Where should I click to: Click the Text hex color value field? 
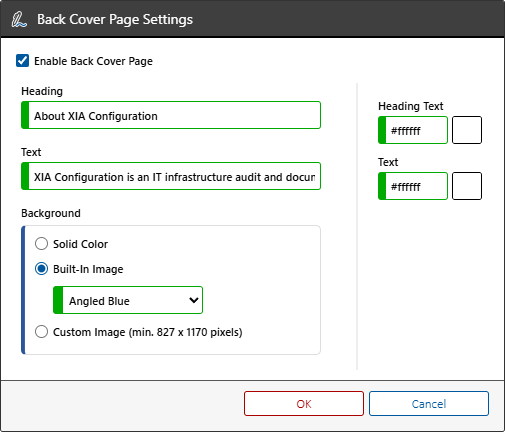(413, 186)
